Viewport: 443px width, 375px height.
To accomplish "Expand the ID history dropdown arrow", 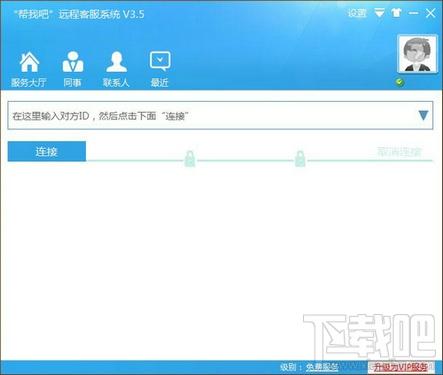I will 423,115.
